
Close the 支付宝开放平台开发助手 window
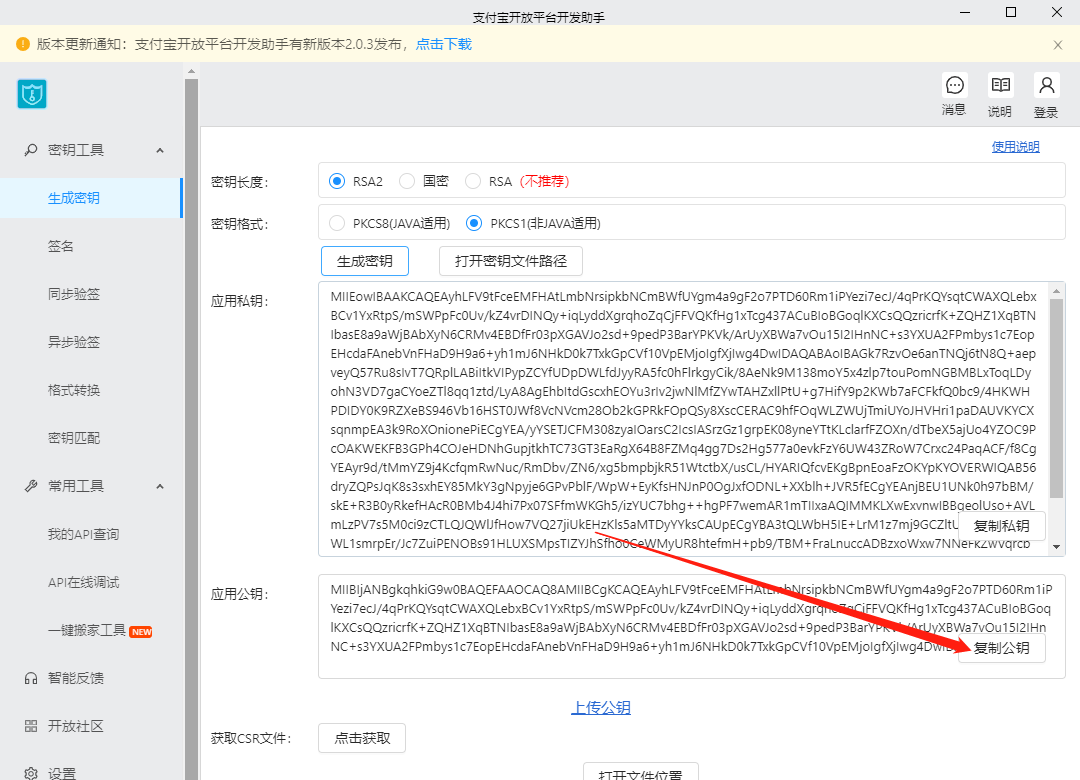pyautogui.click(x=1057, y=12)
